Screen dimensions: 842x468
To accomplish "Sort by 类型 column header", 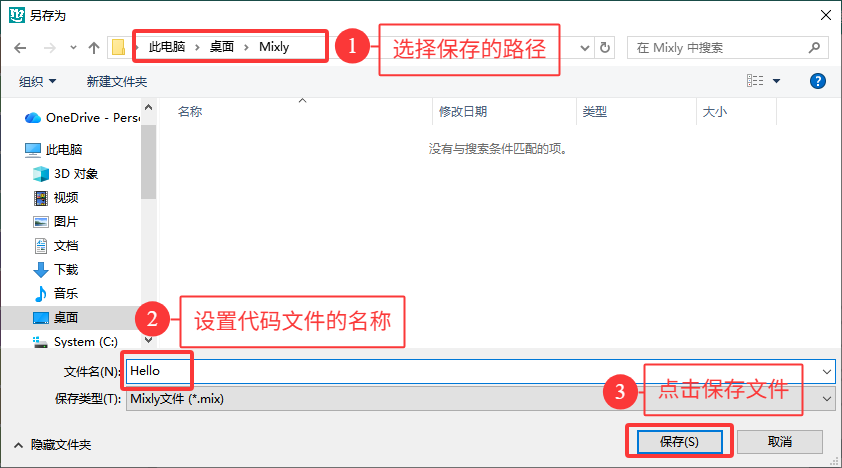I will click(595, 112).
